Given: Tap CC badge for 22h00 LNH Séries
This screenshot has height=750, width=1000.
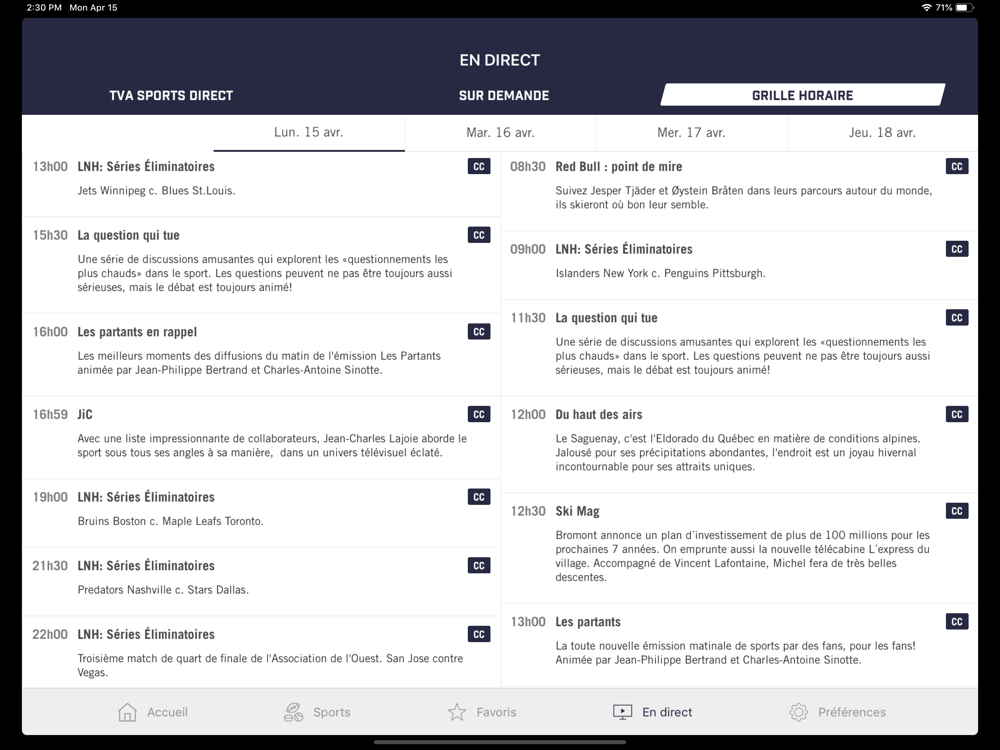Looking at the screenshot, I should click(479, 635).
